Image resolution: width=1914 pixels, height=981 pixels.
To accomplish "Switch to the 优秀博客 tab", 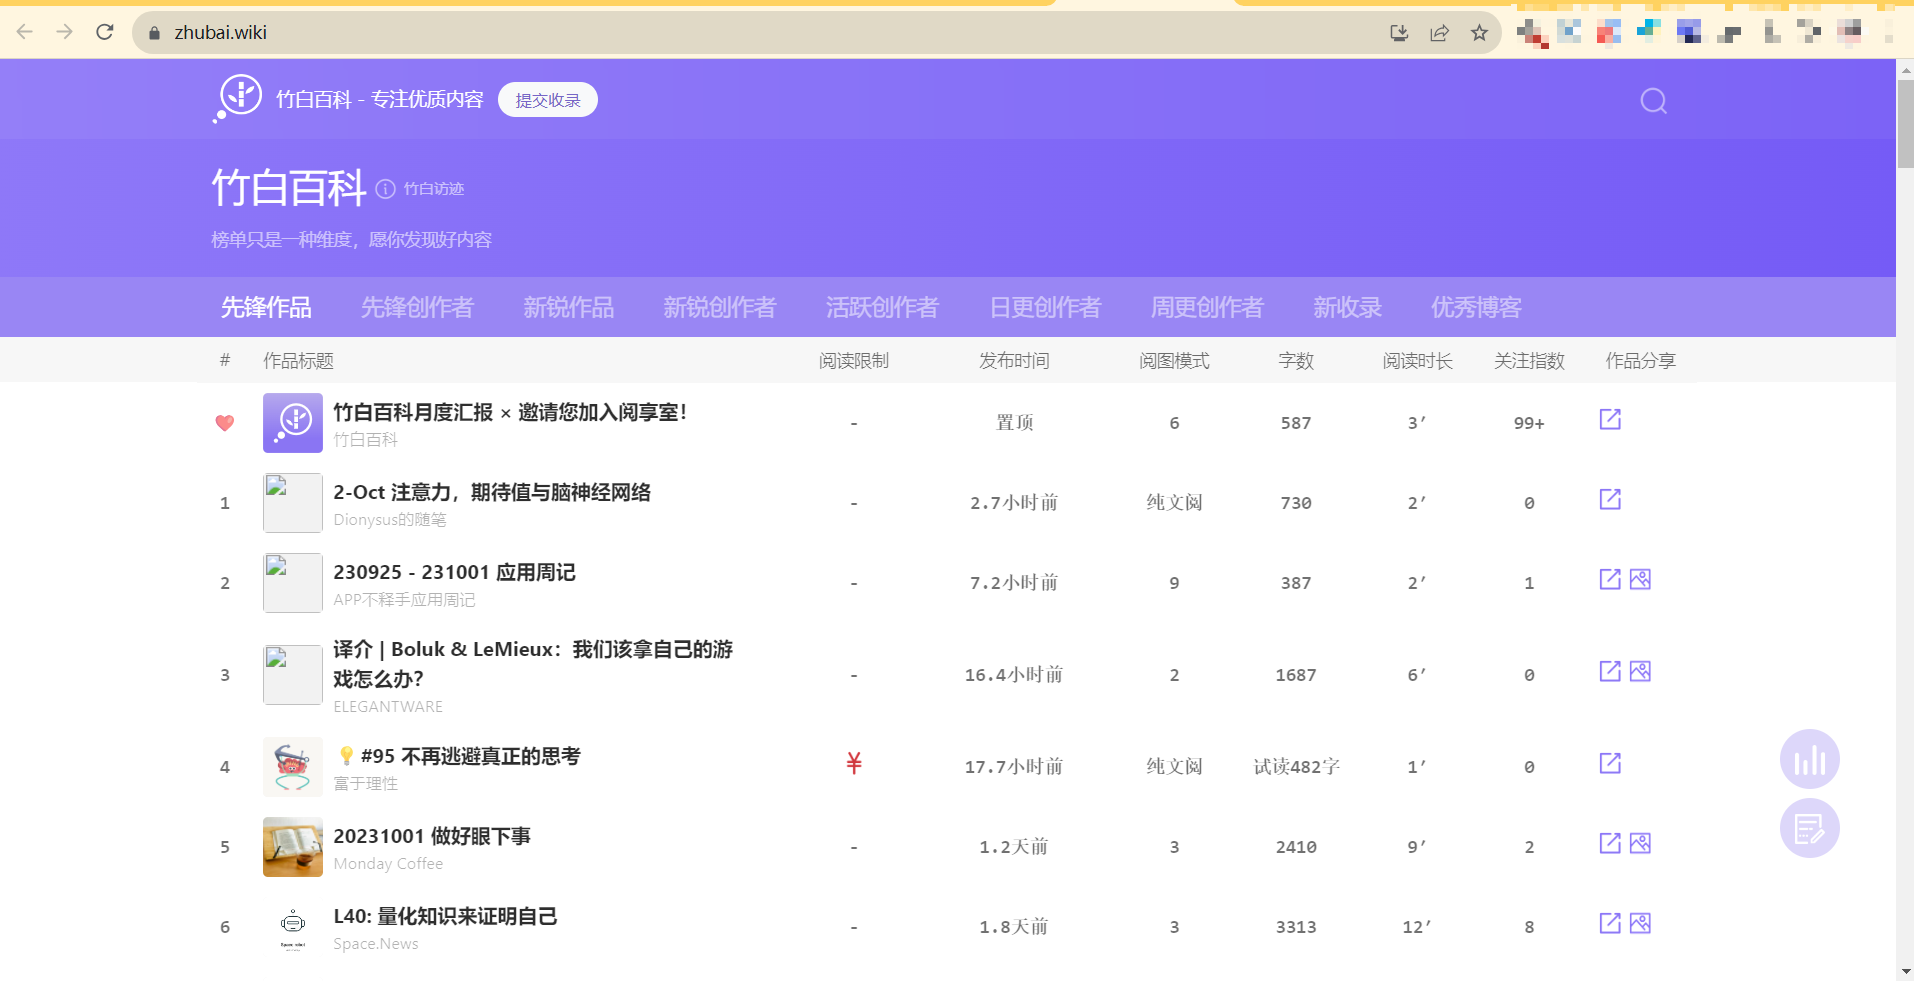I will click(1476, 307).
